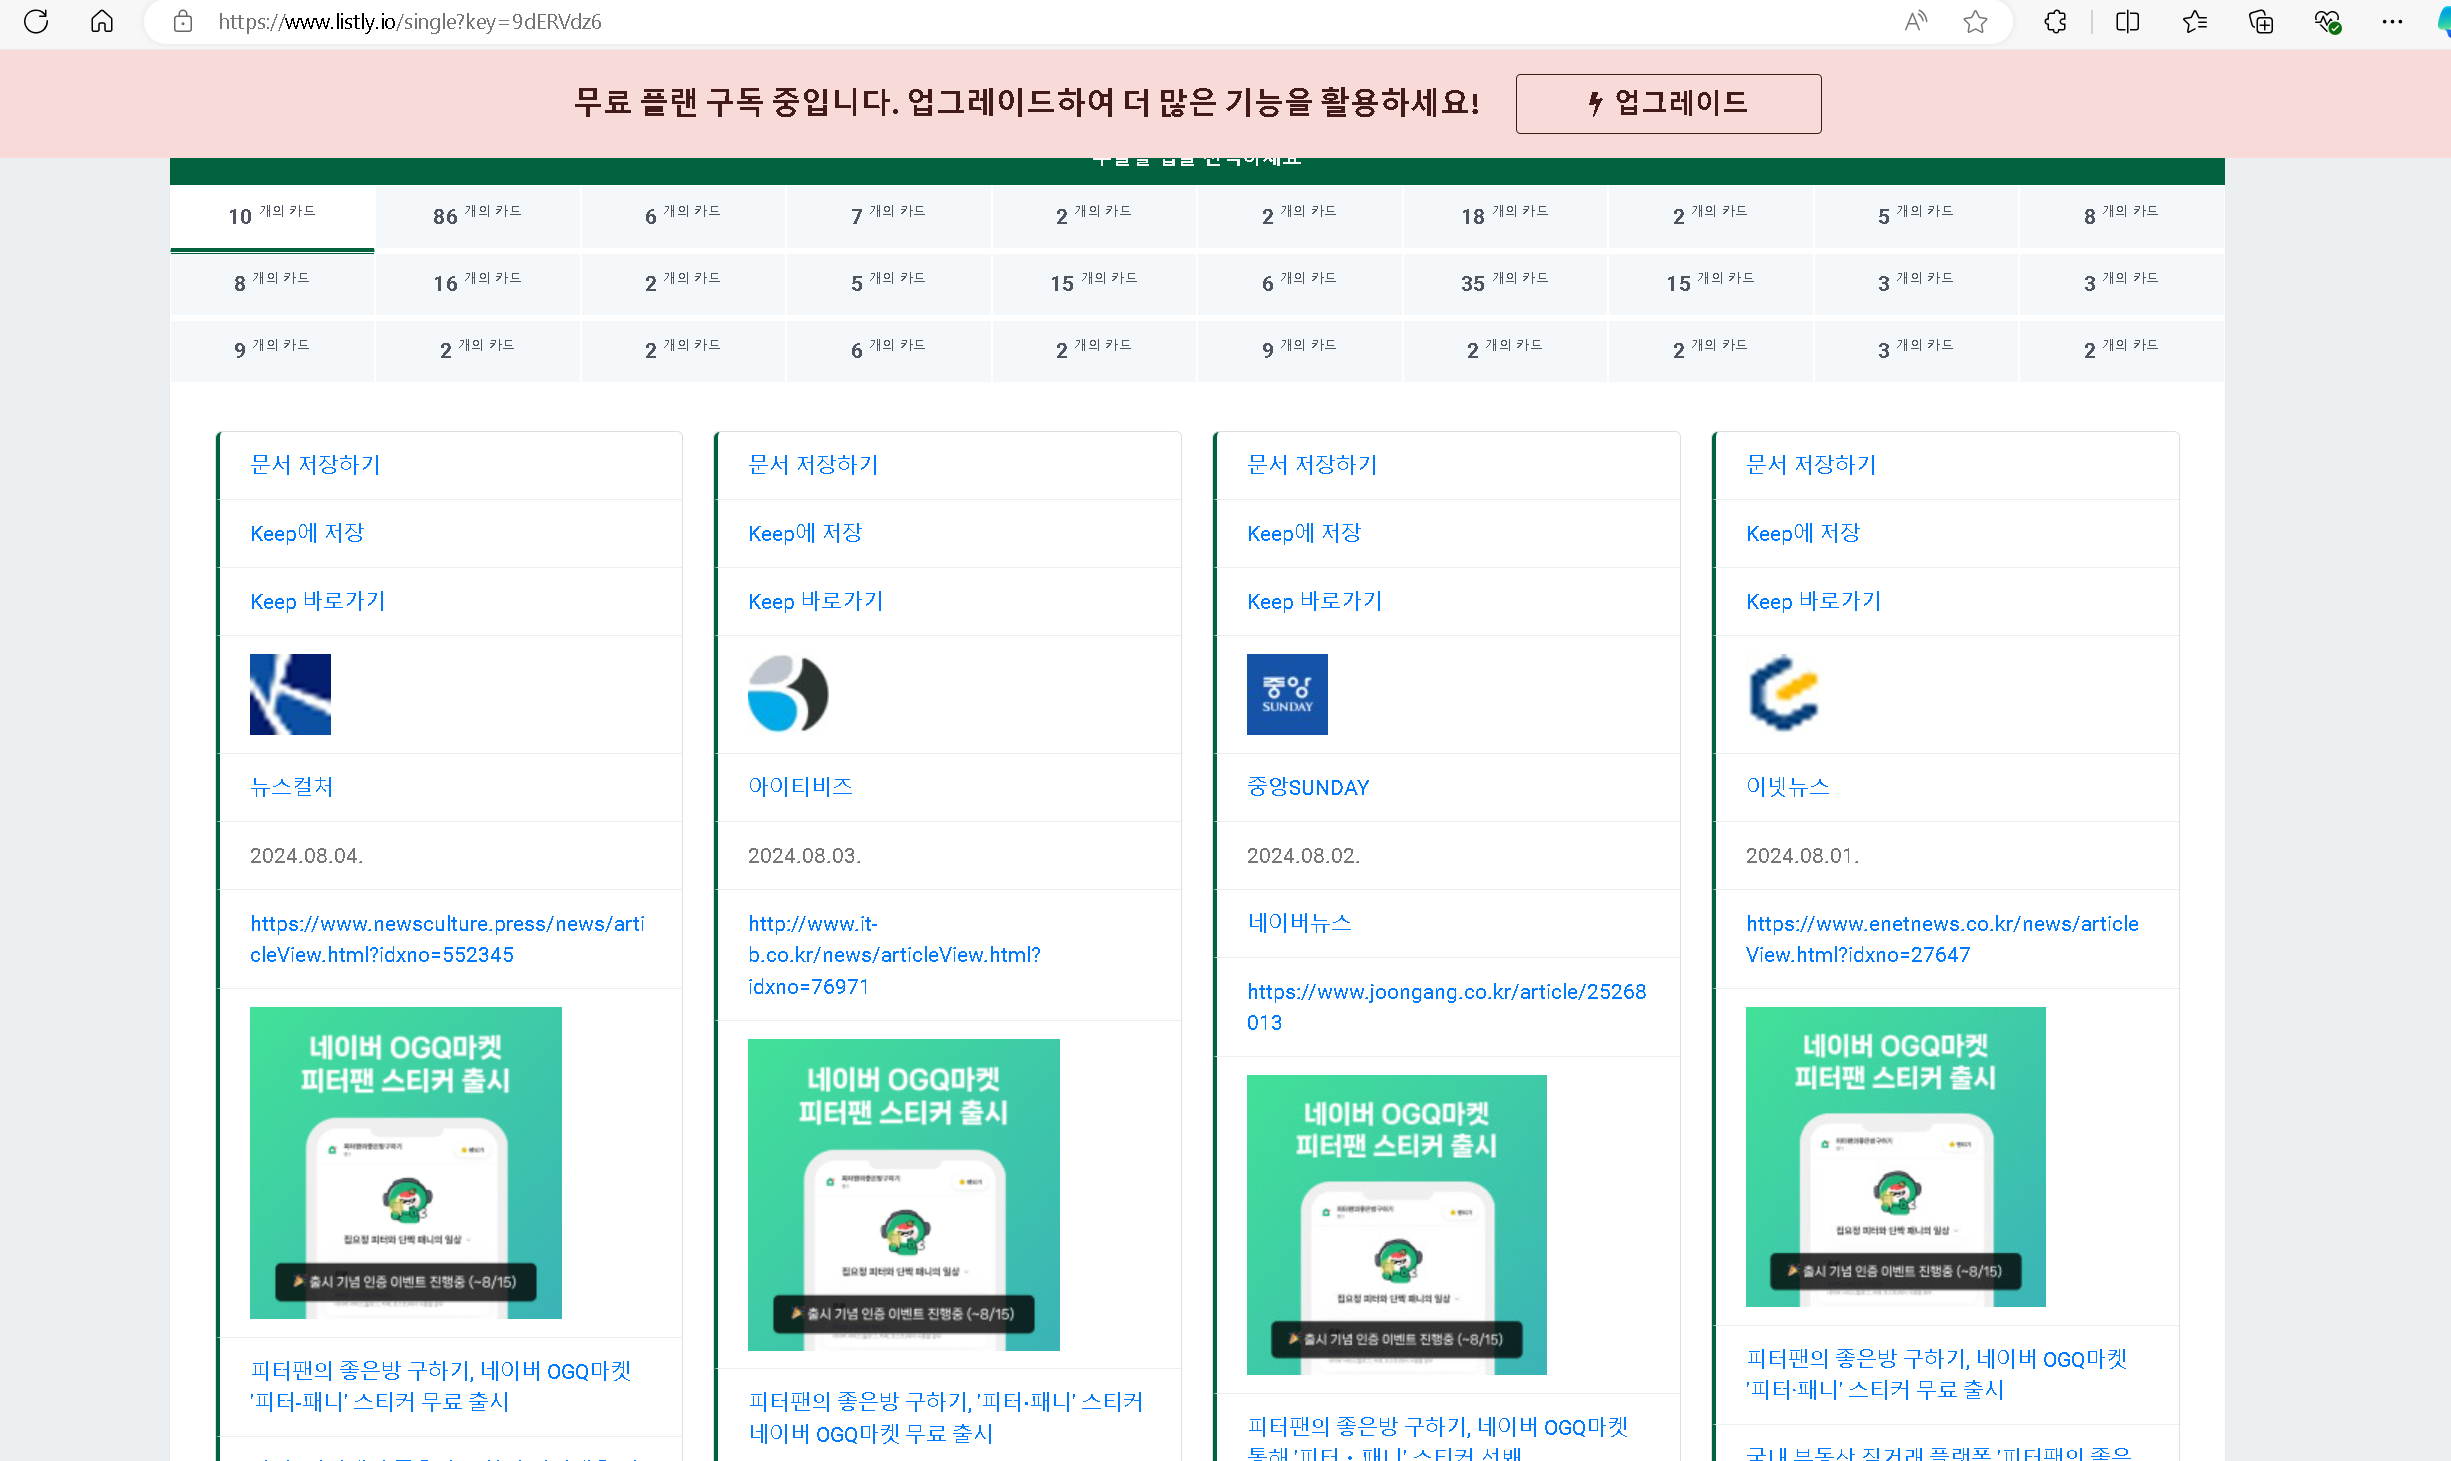2451x1461 pixels.
Task: Open the enetnews.co.kr article URL
Action: (x=1942, y=939)
